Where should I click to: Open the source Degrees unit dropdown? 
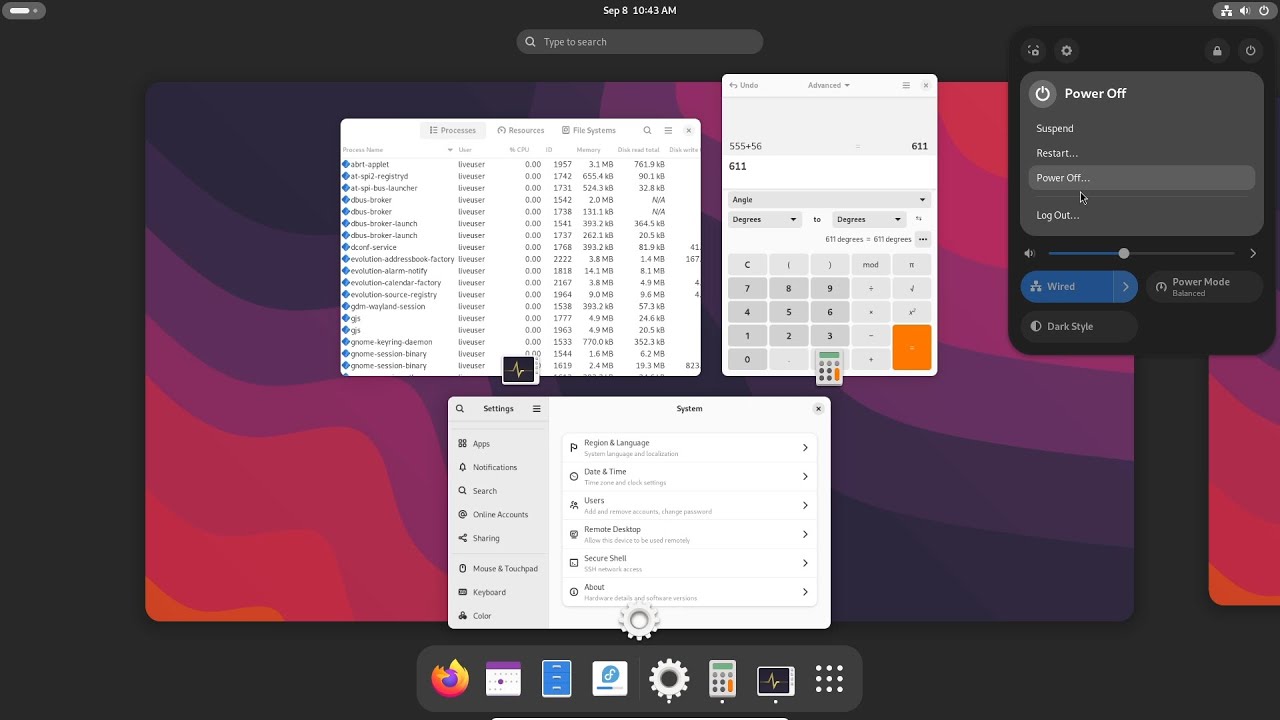764,219
